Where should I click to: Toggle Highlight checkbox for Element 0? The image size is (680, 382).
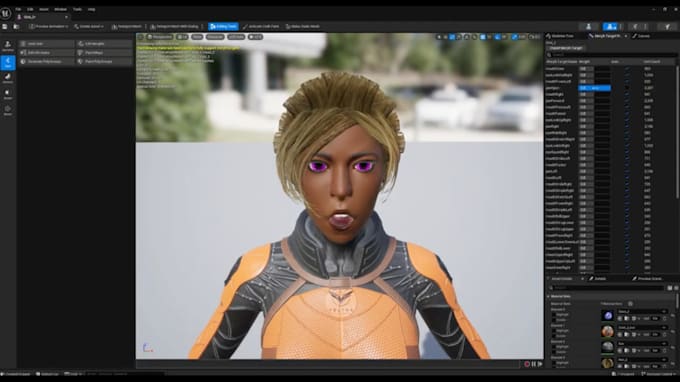[x=554, y=315]
